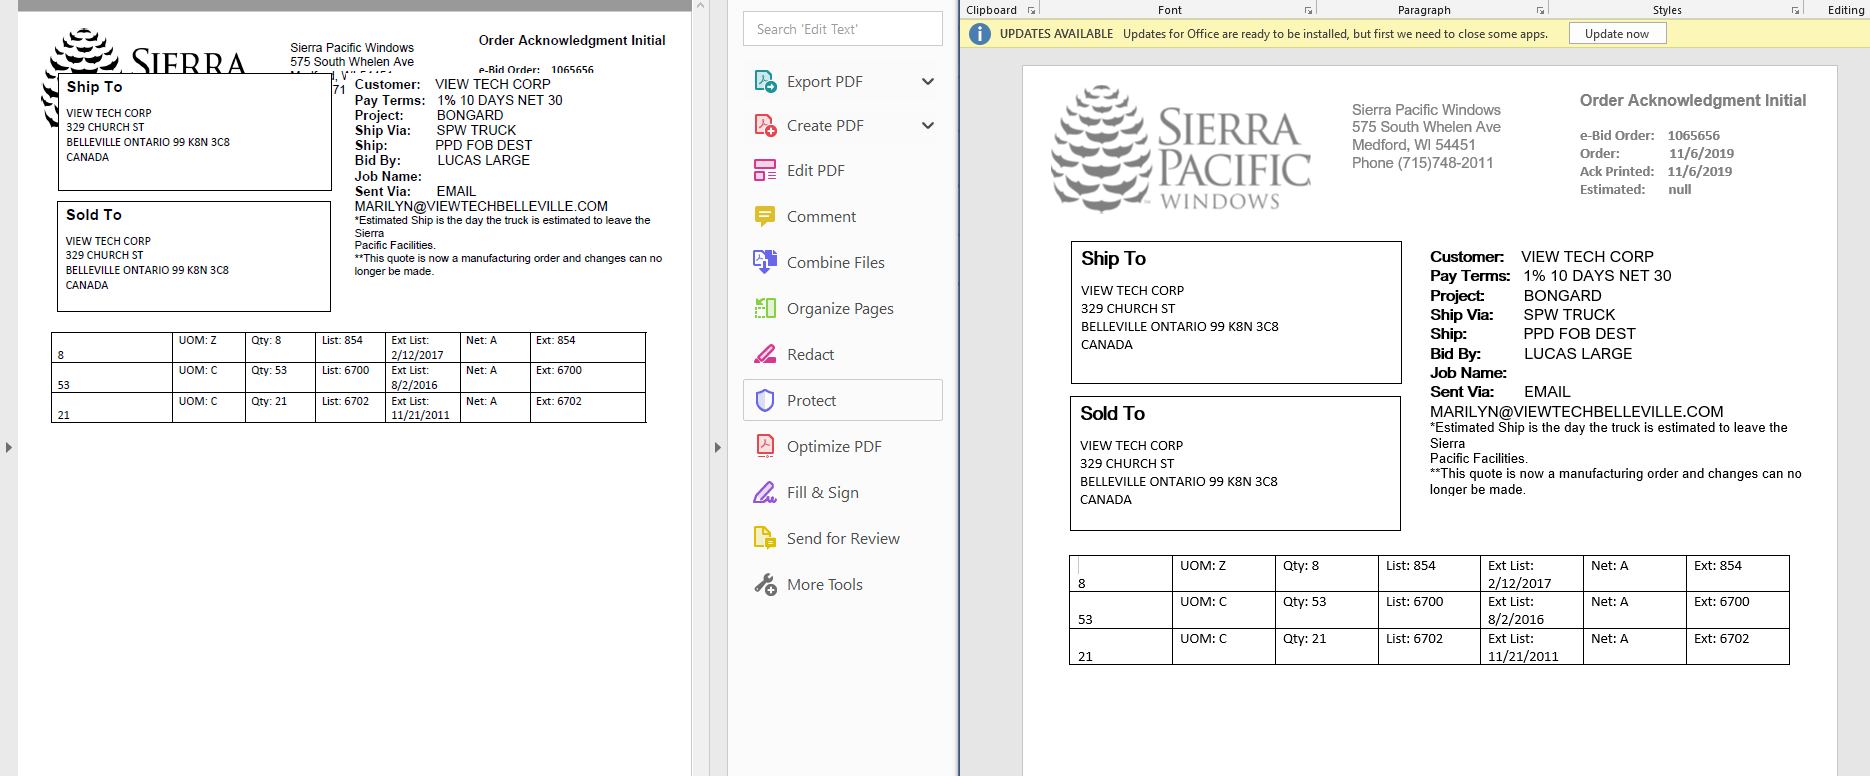
Task: Select the Combine Files tool
Action: coord(835,263)
